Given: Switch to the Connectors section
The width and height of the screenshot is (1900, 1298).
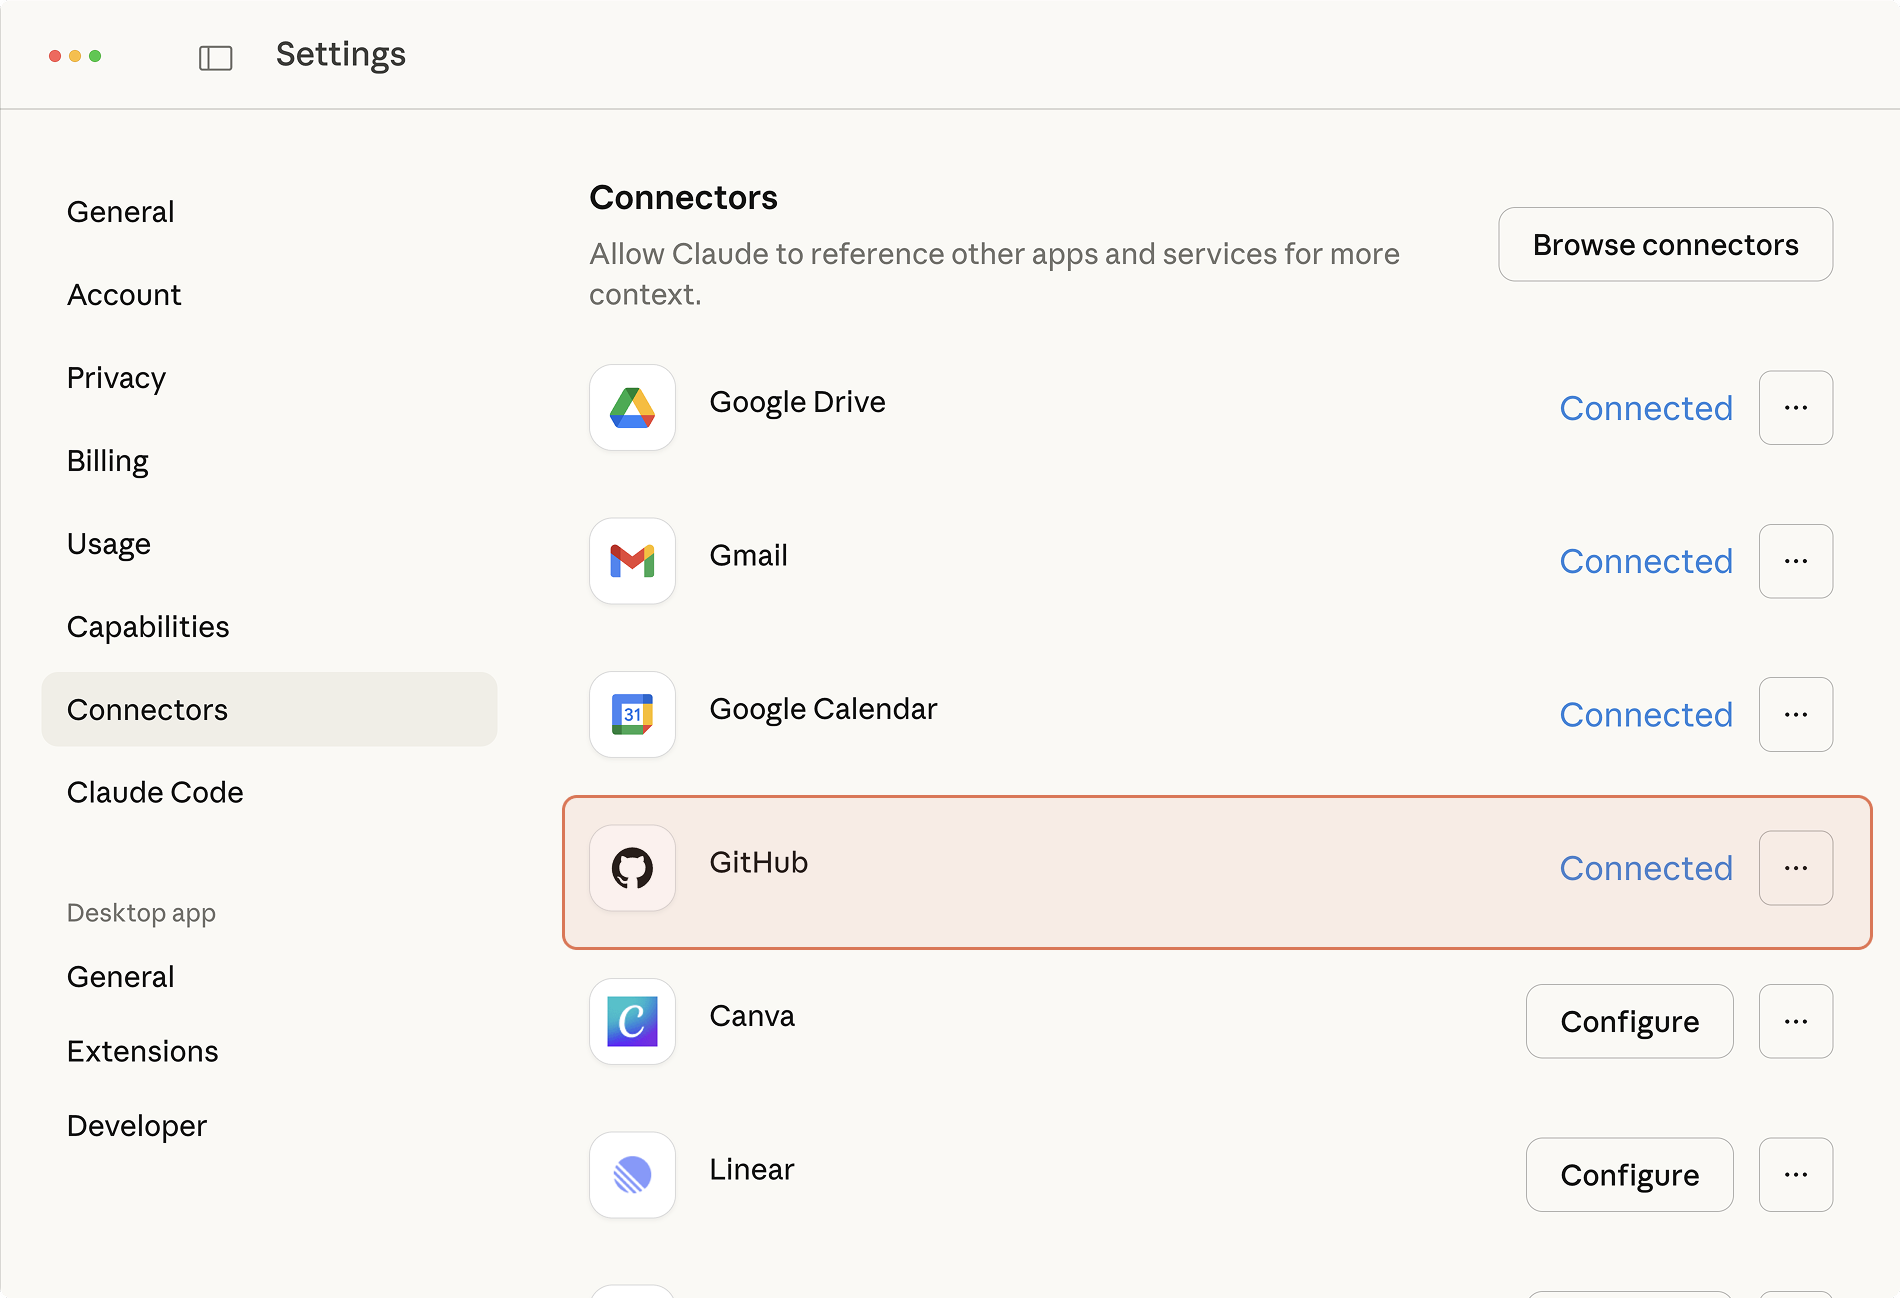Looking at the screenshot, I should coord(147,709).
